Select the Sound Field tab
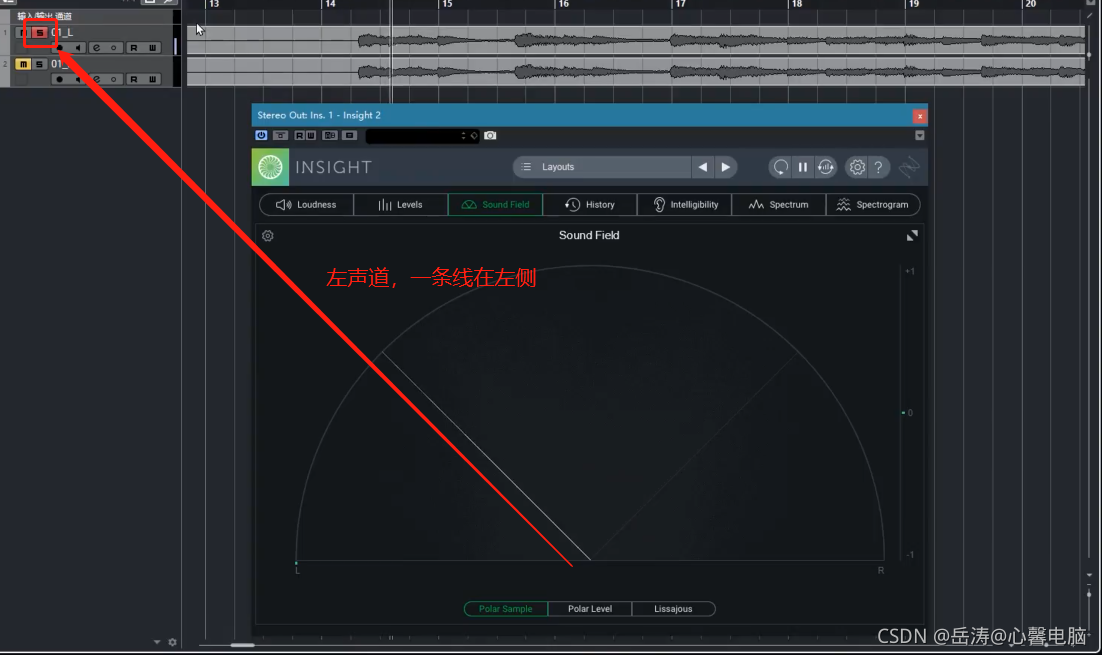The image size is (1102, 655). pyautogui.click(x=495, y=205)
